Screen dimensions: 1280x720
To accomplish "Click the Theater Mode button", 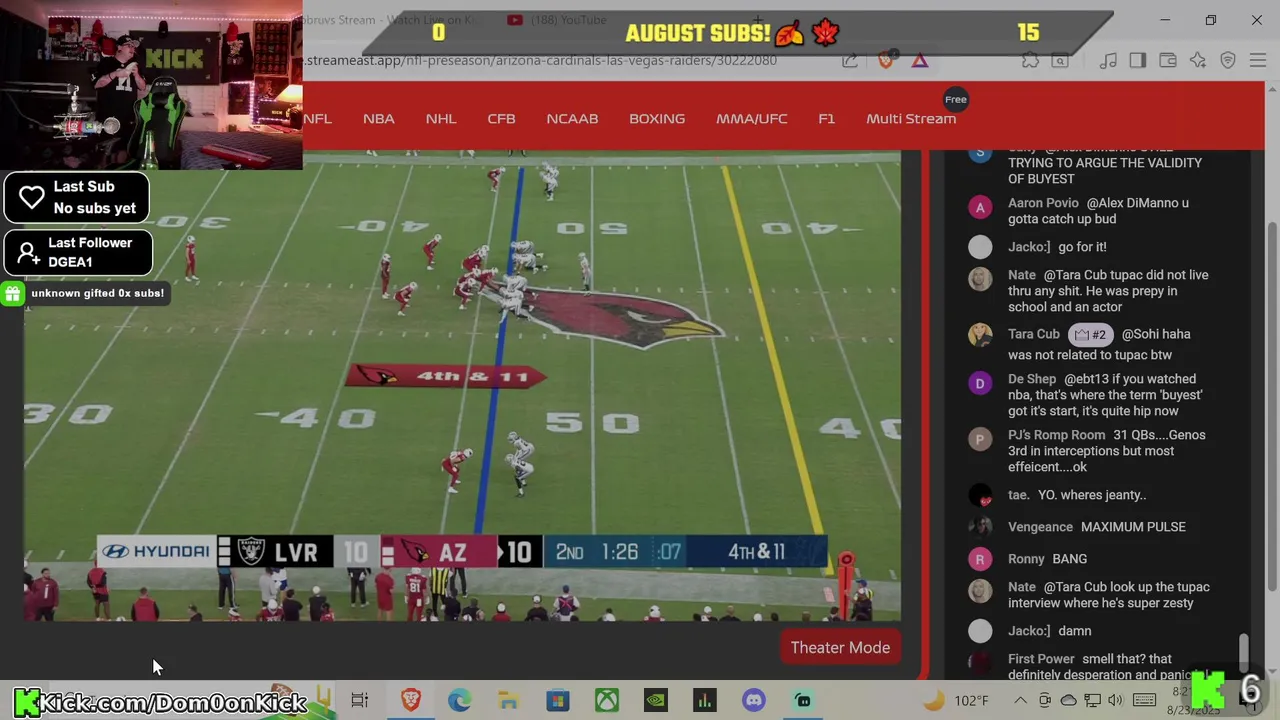I will [x=840, y=647].
